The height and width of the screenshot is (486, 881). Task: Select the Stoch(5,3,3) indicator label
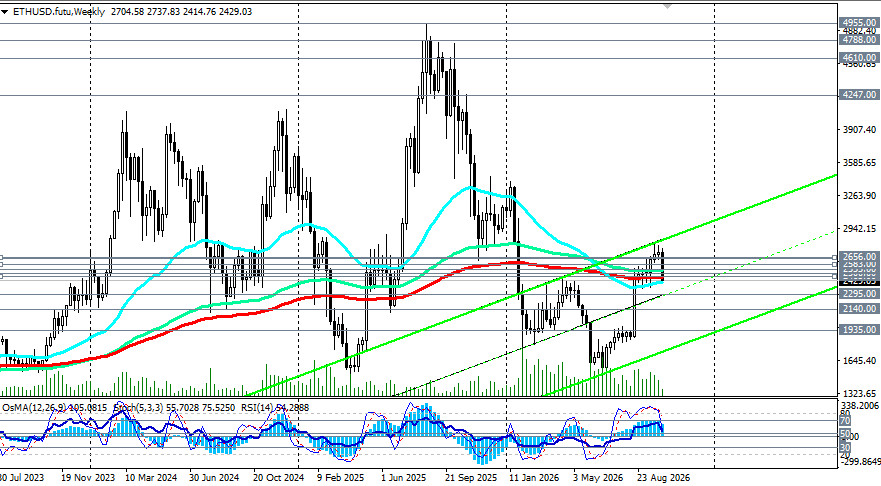pyautogui.click(x=137, y=407)
